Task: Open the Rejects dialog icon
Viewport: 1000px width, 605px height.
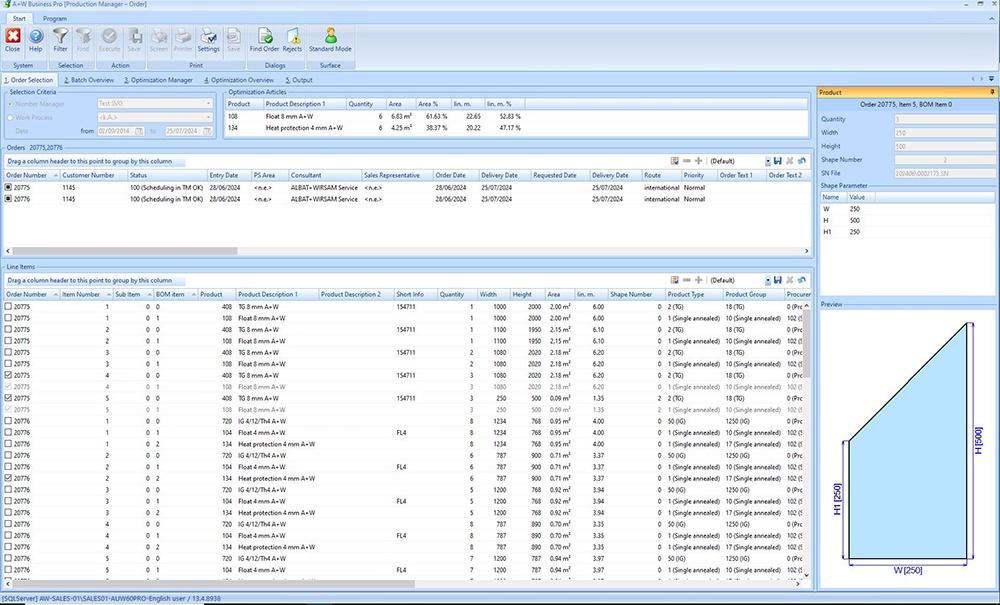Action: (292, 39)
